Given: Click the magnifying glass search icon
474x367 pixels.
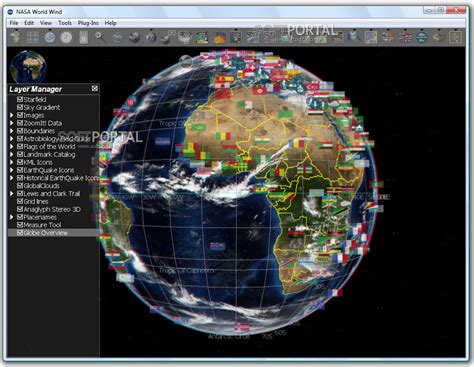Looking at the screenshot, I should click(x=100, y=37).
